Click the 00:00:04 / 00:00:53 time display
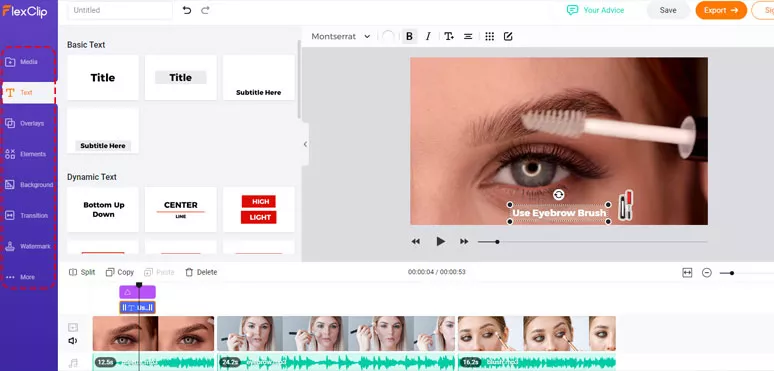Screen dimensions: 774x371 click(436, 272)
